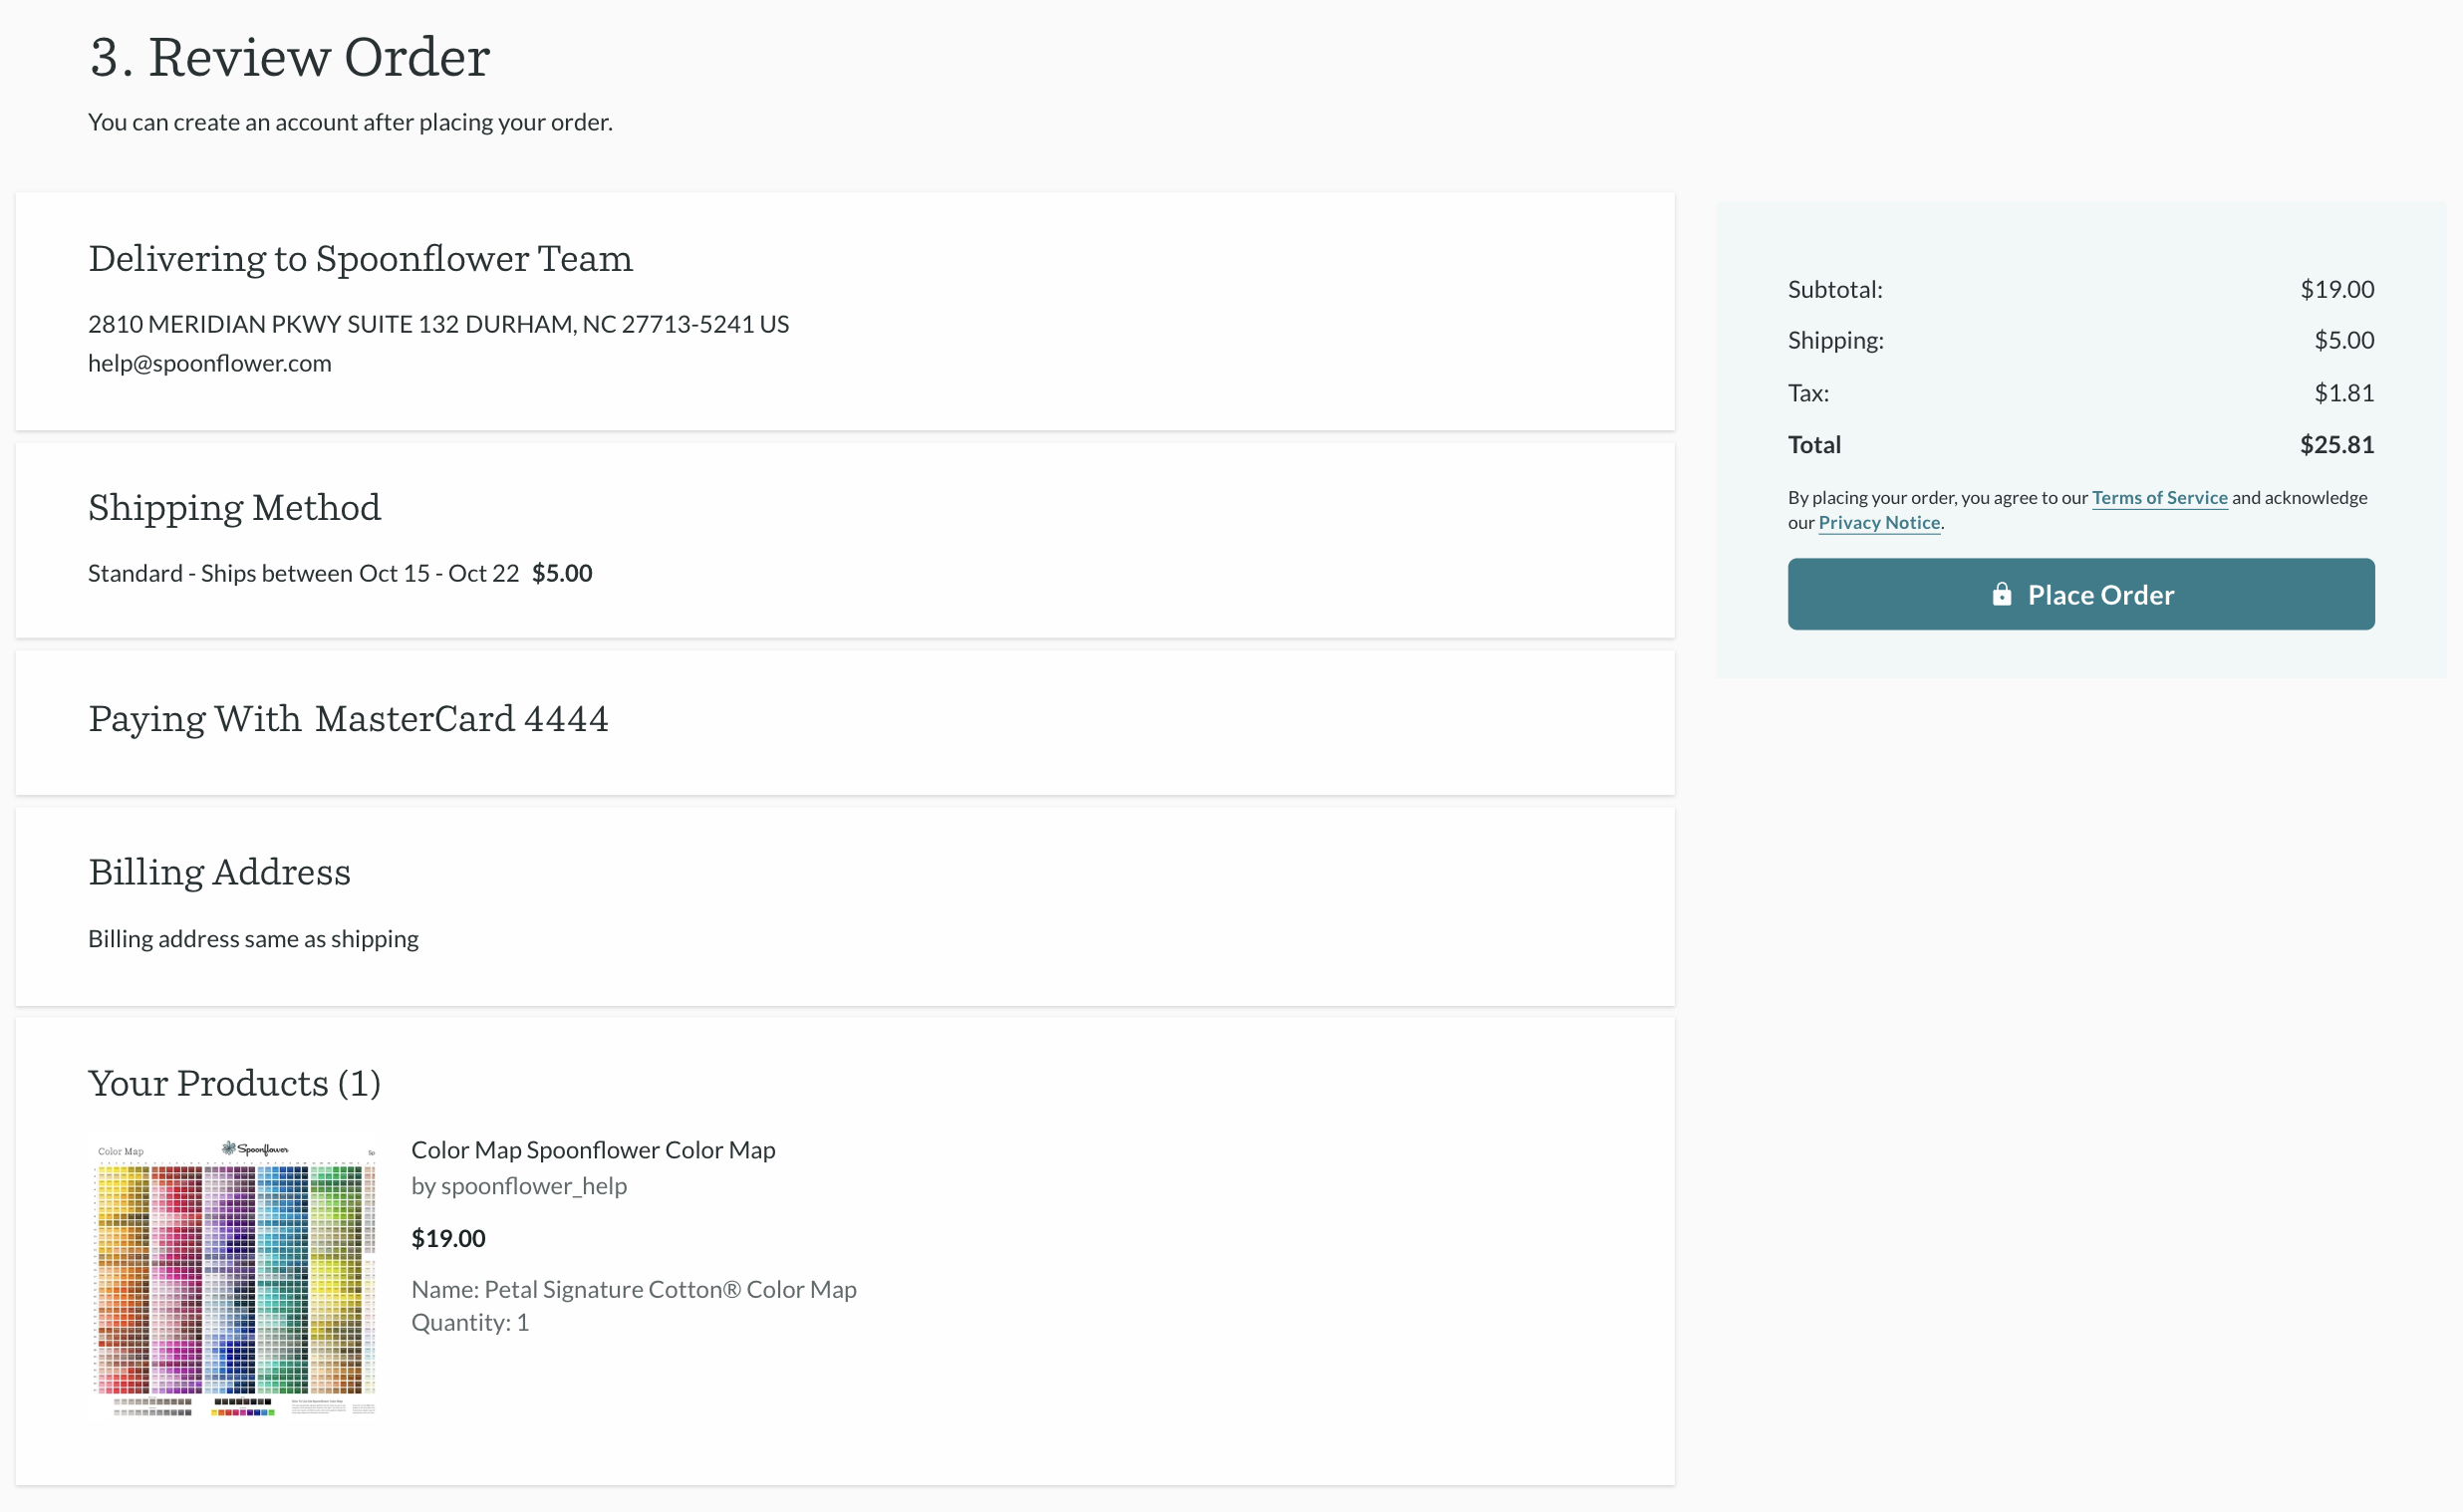Click Paying With MasterCard 4444 heading
Image resolution: width=2463 pixels, height=1512 pixels.
click(348, 718)
